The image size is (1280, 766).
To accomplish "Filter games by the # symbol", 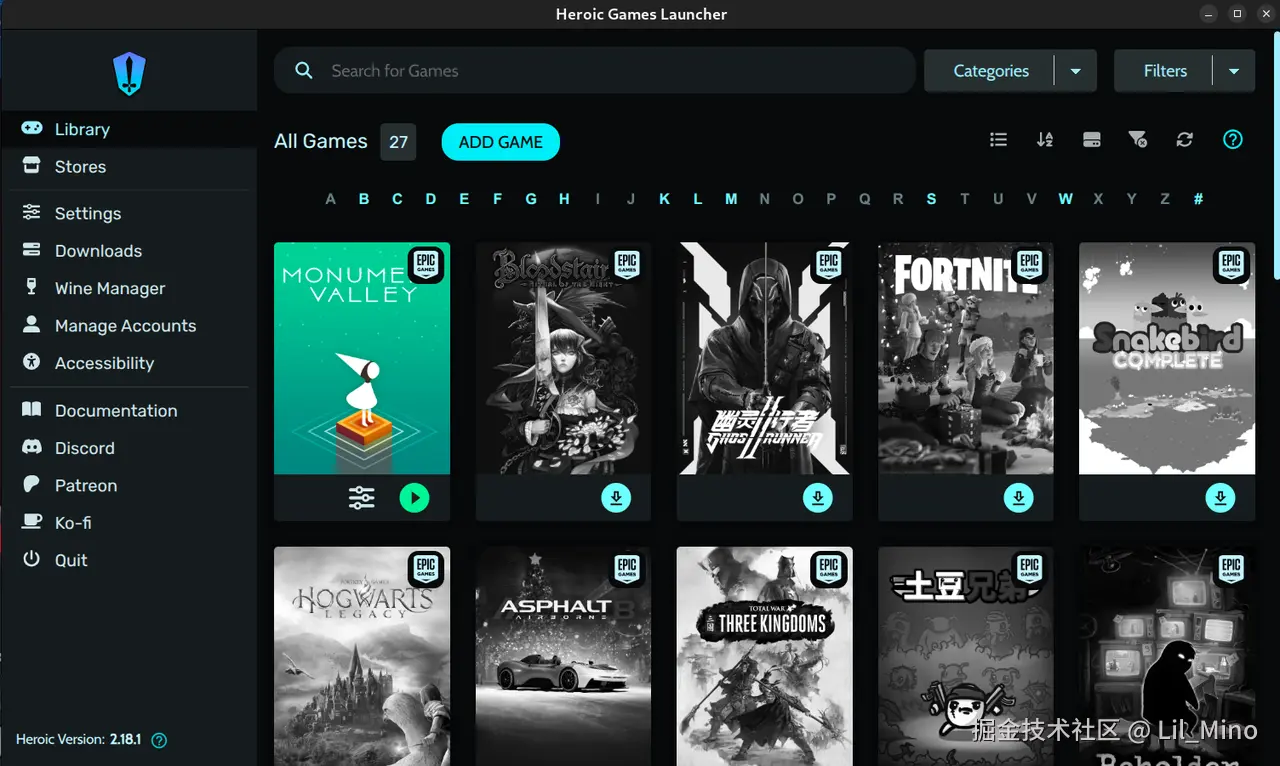I will 1198,199.
